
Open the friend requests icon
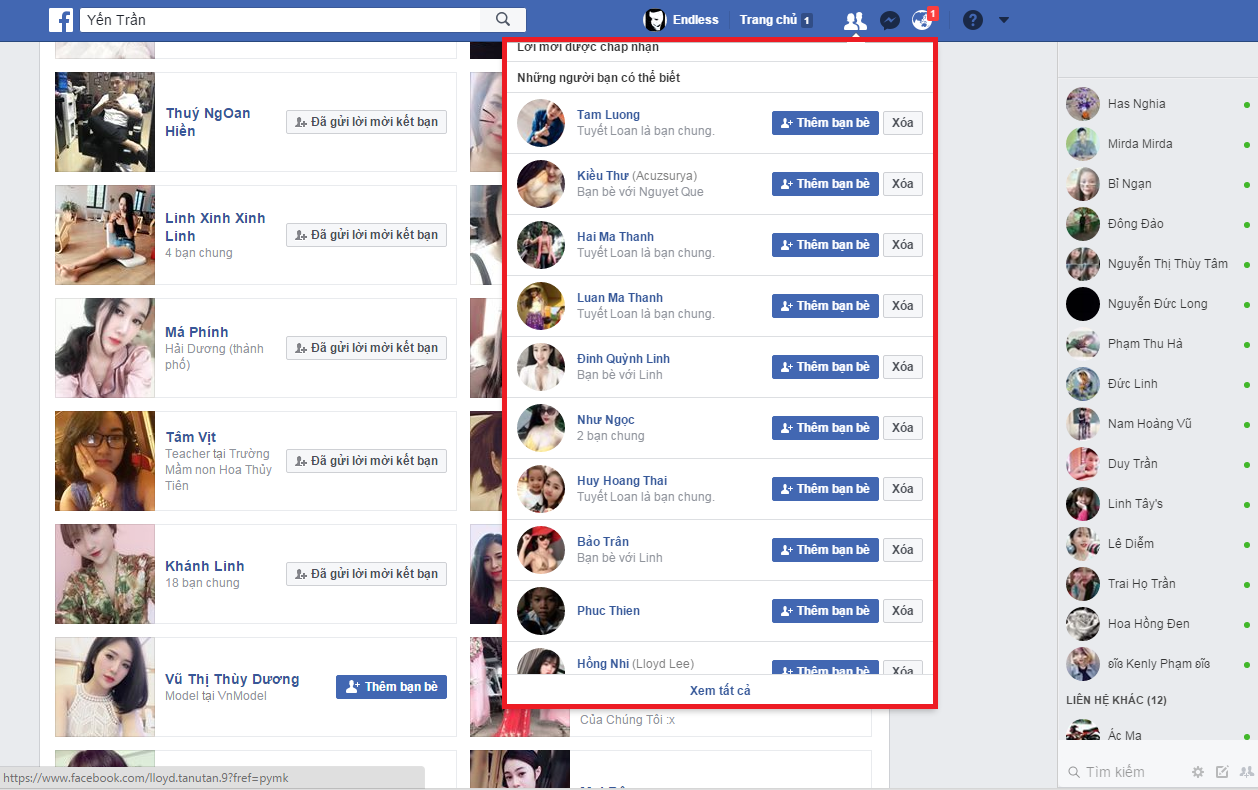854,20
